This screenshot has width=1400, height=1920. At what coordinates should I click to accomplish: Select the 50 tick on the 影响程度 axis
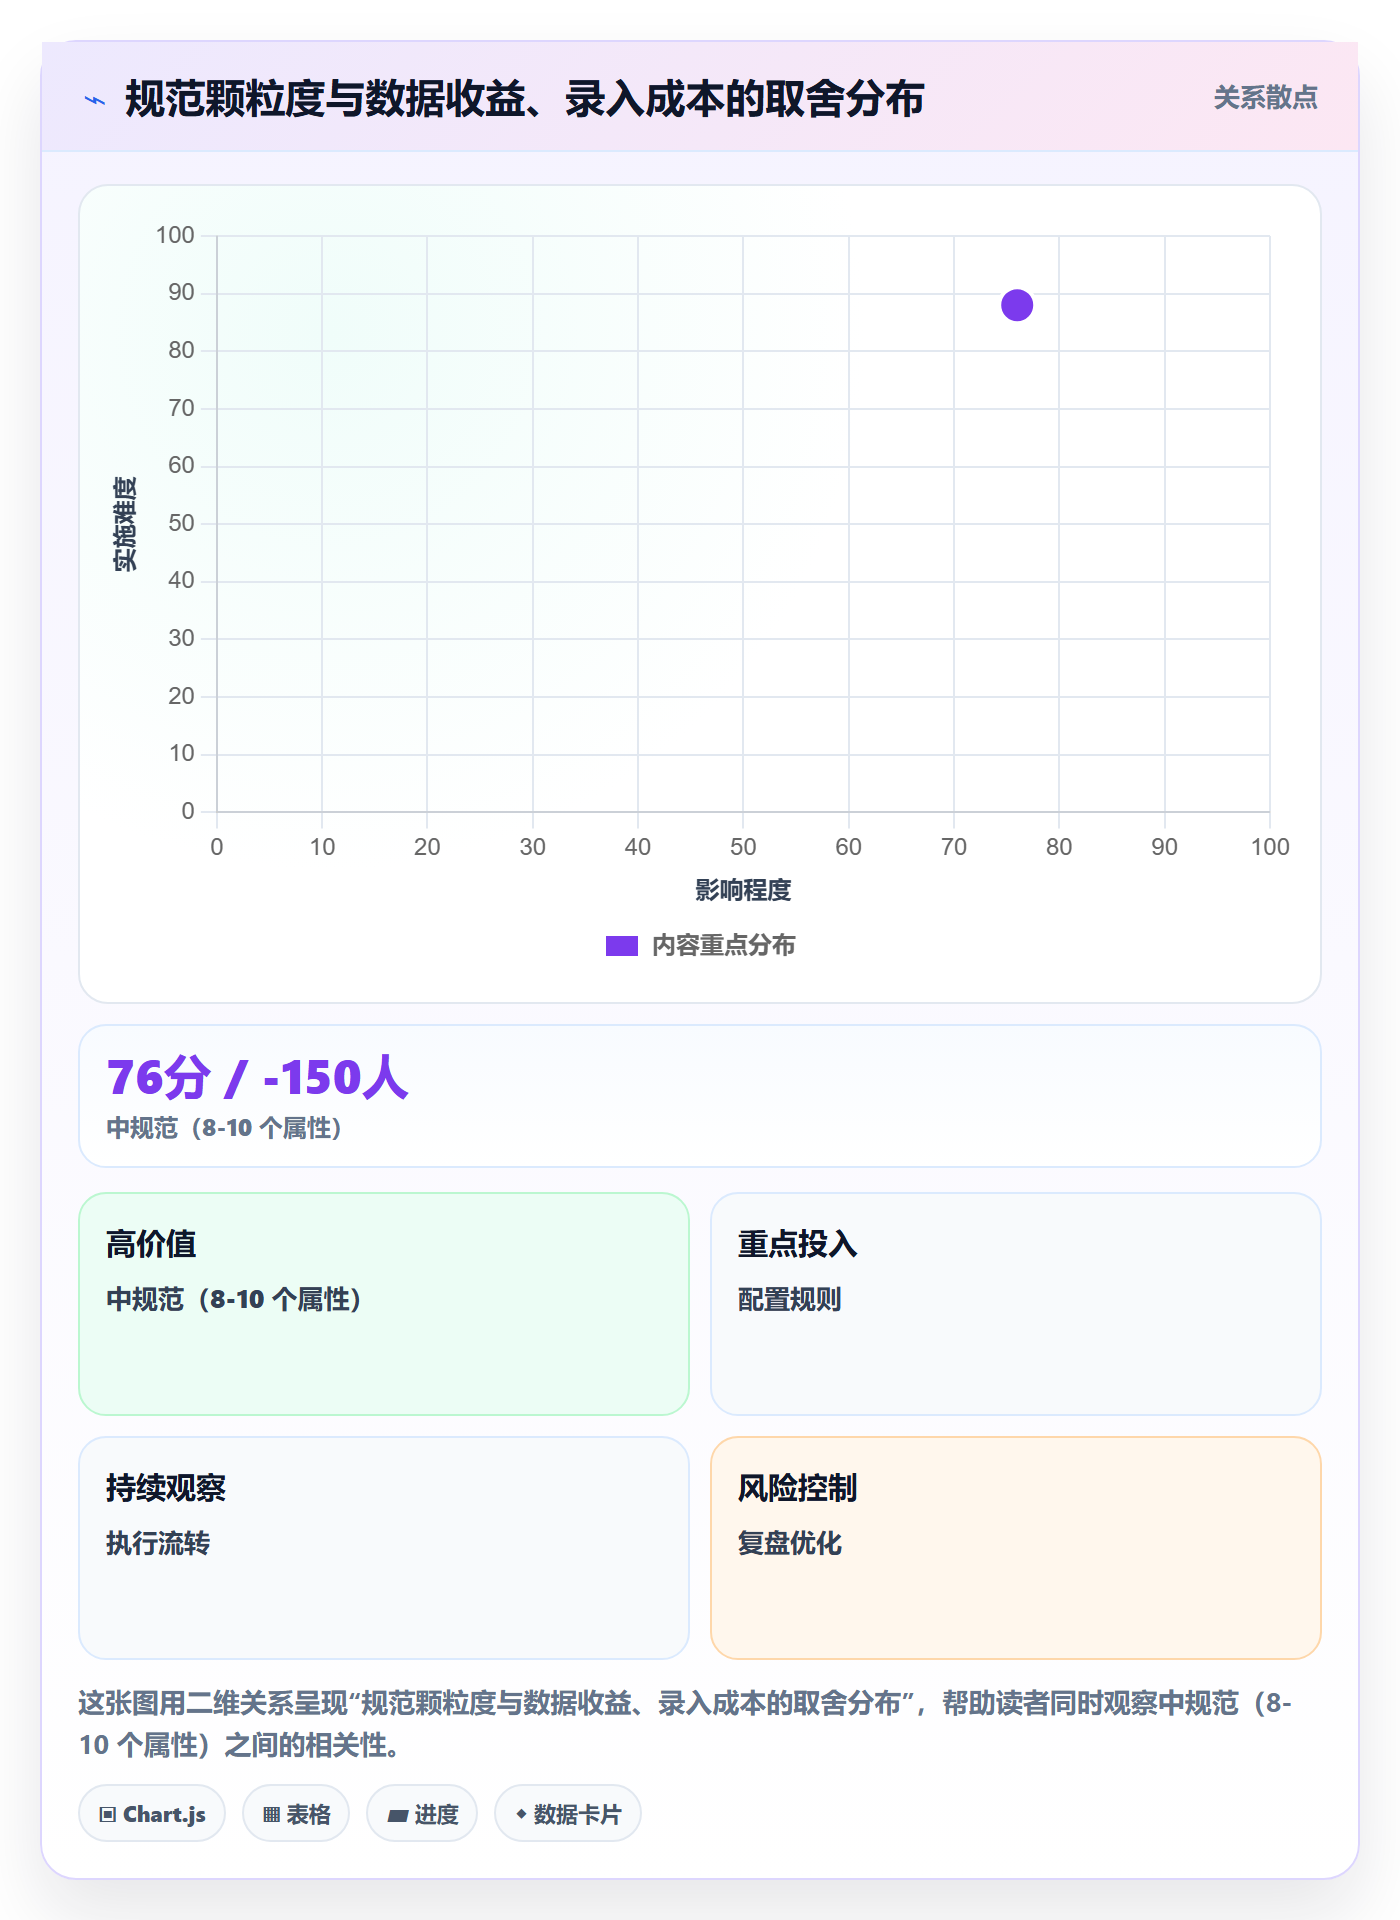[x=743, y=847]
